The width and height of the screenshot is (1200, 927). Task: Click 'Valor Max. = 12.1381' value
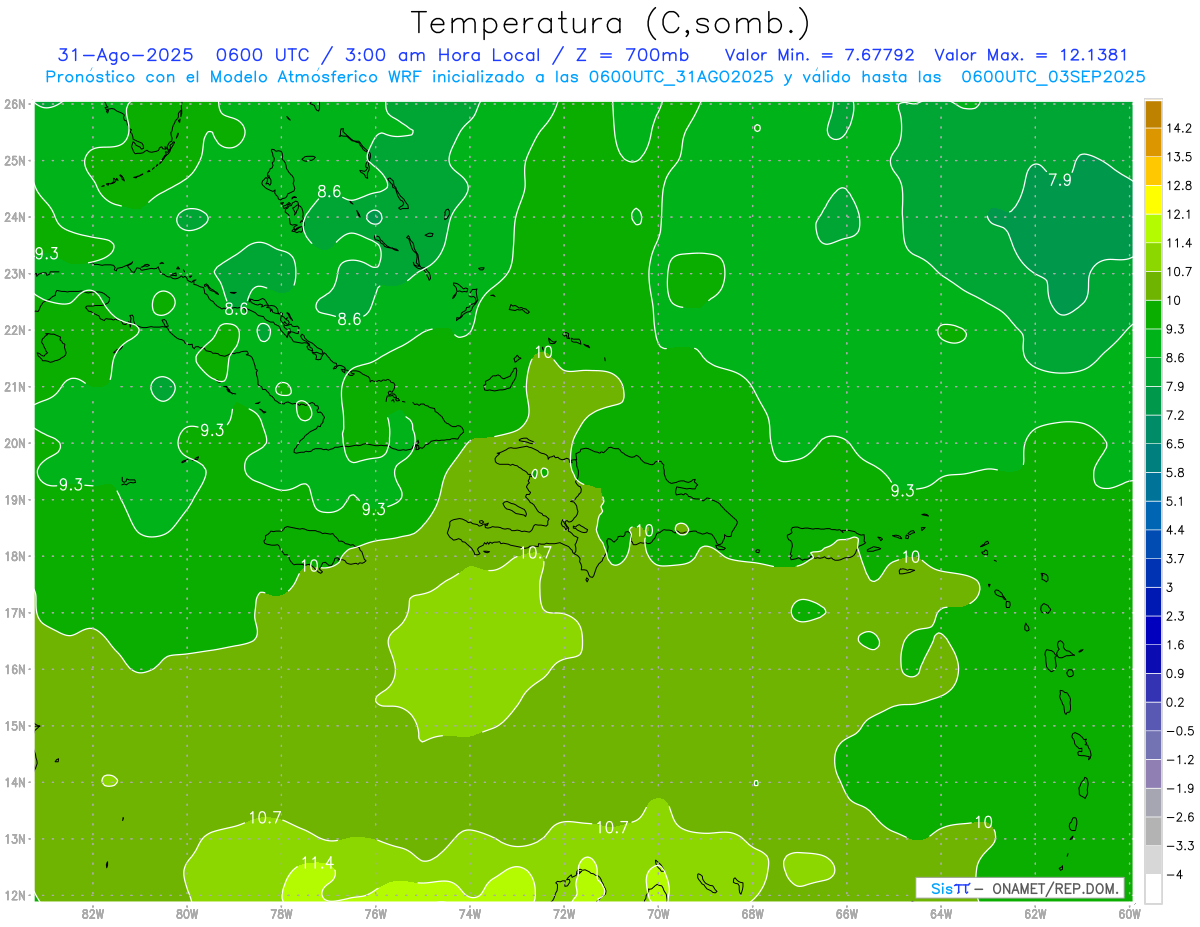coord(1032,55)
